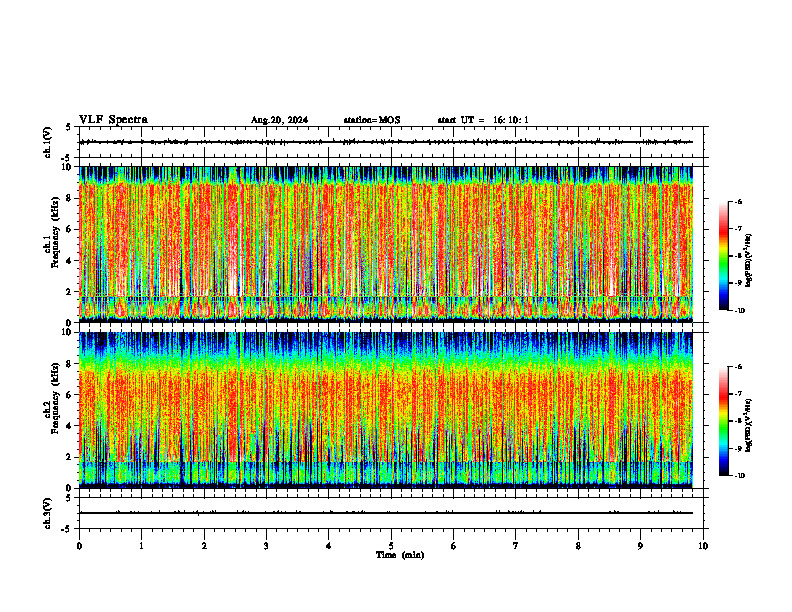Click the "-6" label on ch.1 color bar
792x612 pixels.
pos(738,202)
